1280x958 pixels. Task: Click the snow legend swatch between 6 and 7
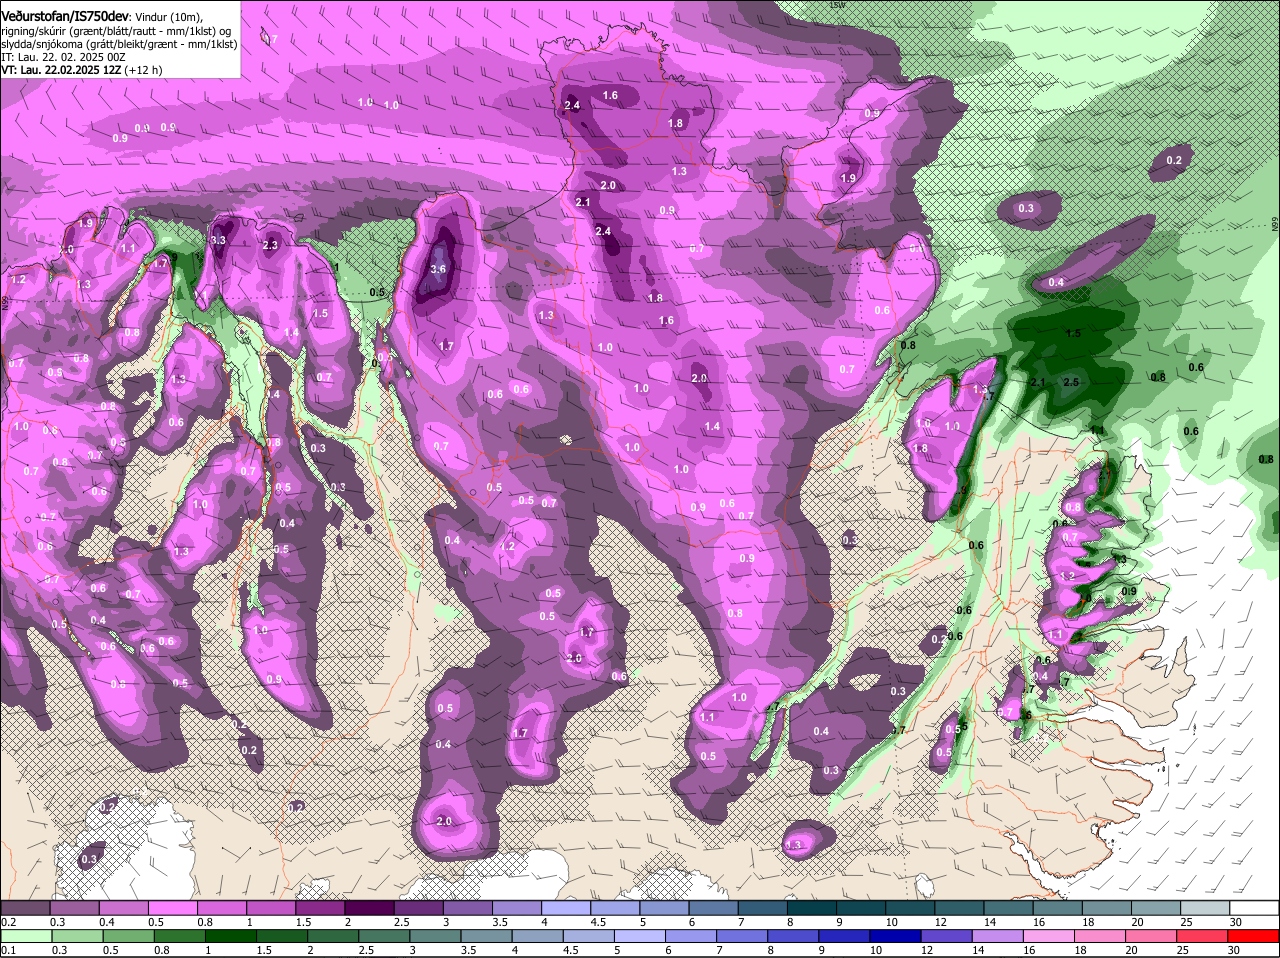[x=713, y=907]
